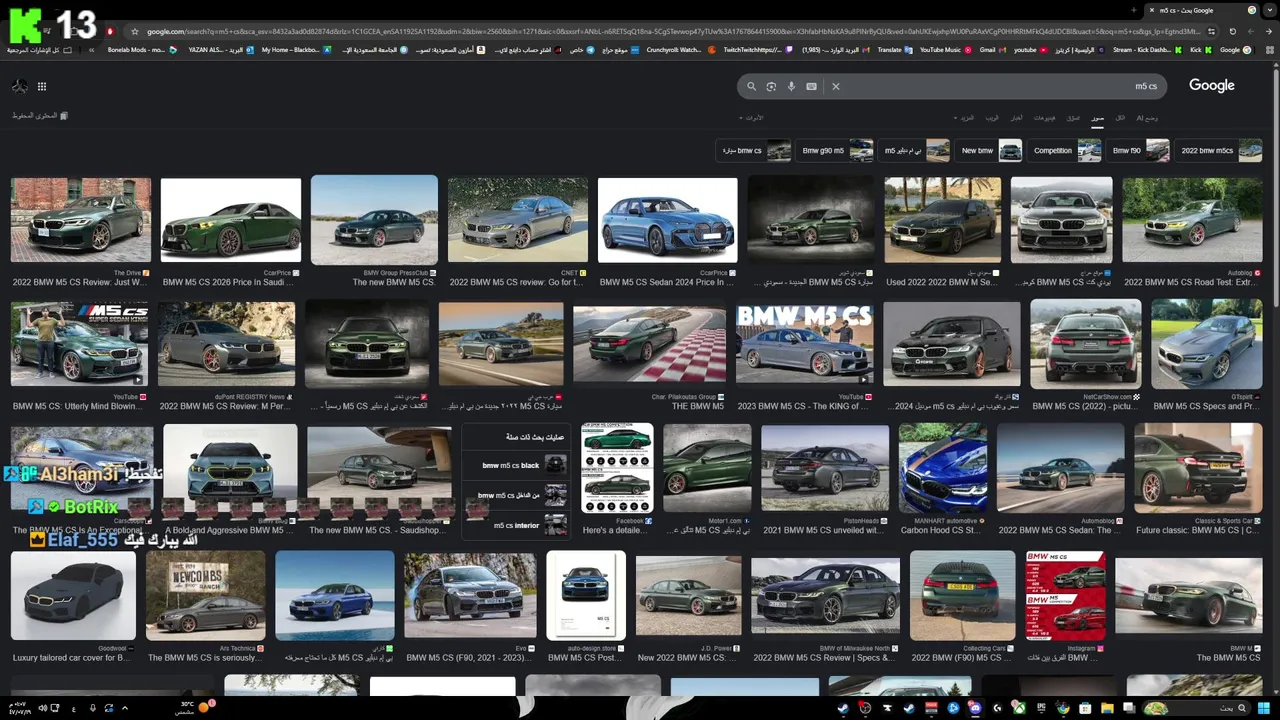Select the Bmw g90 m5 suggestion chip
1280x720 pixels.
[x=836, y=151]
